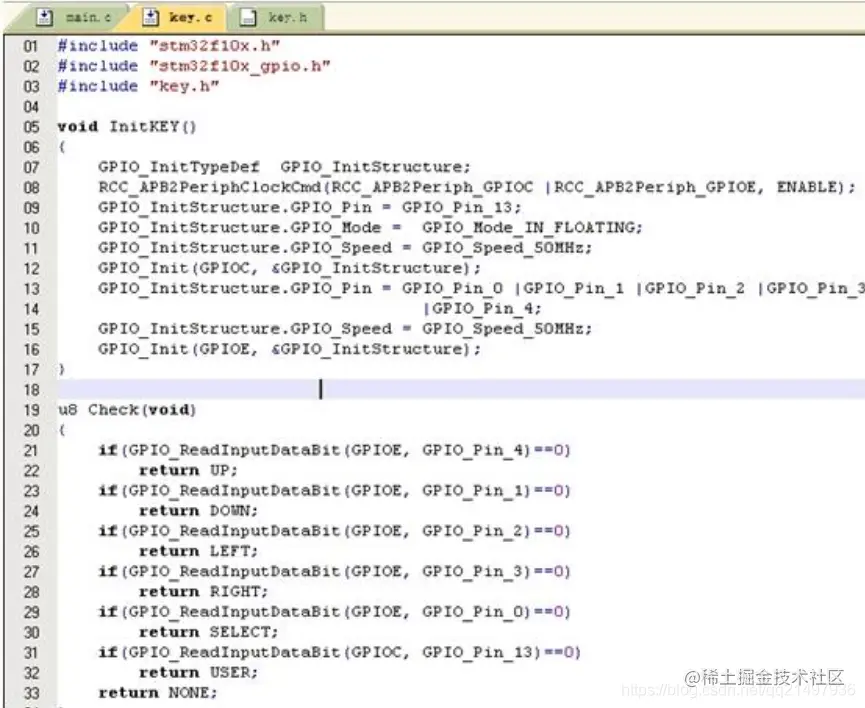Click 'GPIO_Pin_0 |GPIO_Pin_1' line 13
The image size is (865, 708).
point(512,288)
